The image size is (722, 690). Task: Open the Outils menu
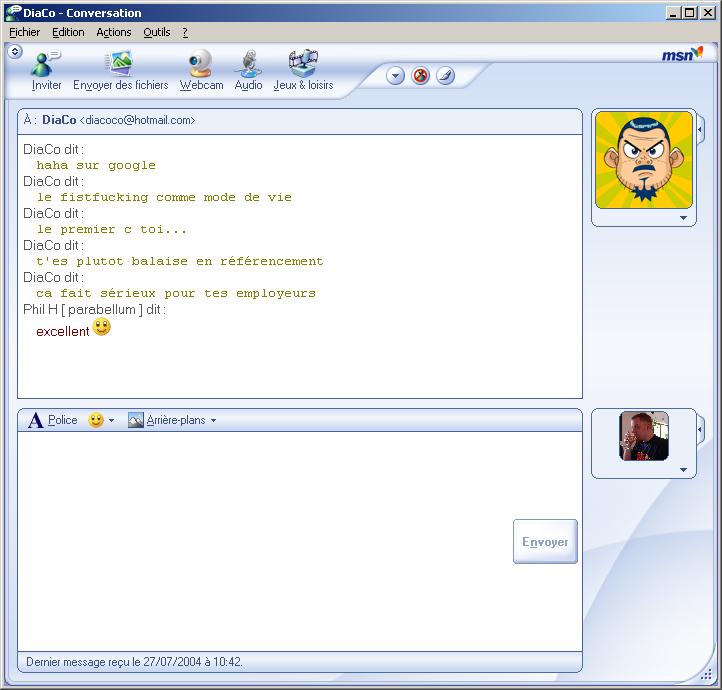(x=157, y=32)
